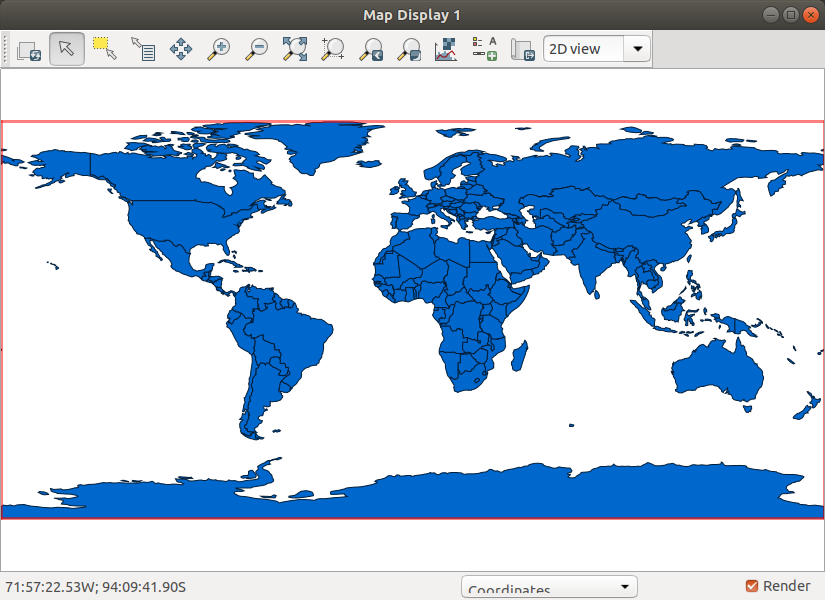The width and height of the screenshot is (825, 600).
Task: Click the coordinates readout in the status bar
Action: coord(97,586)
